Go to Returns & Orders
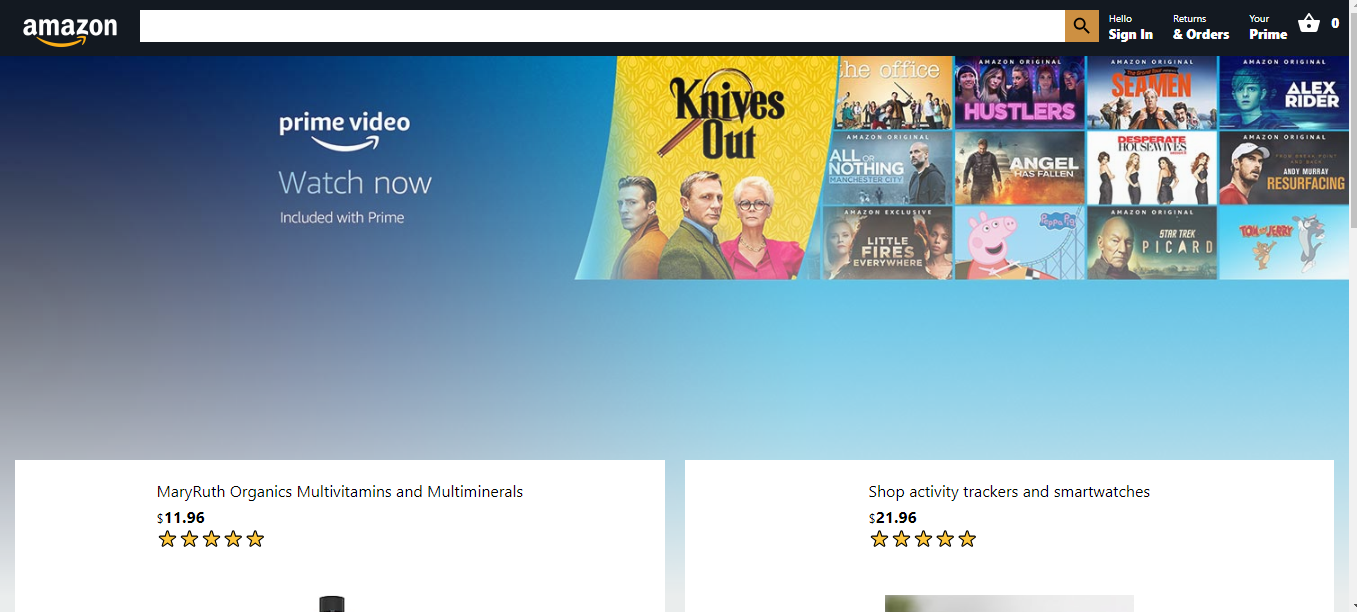The width and height of the screenshot is (1357, 612). point(1201,27)
